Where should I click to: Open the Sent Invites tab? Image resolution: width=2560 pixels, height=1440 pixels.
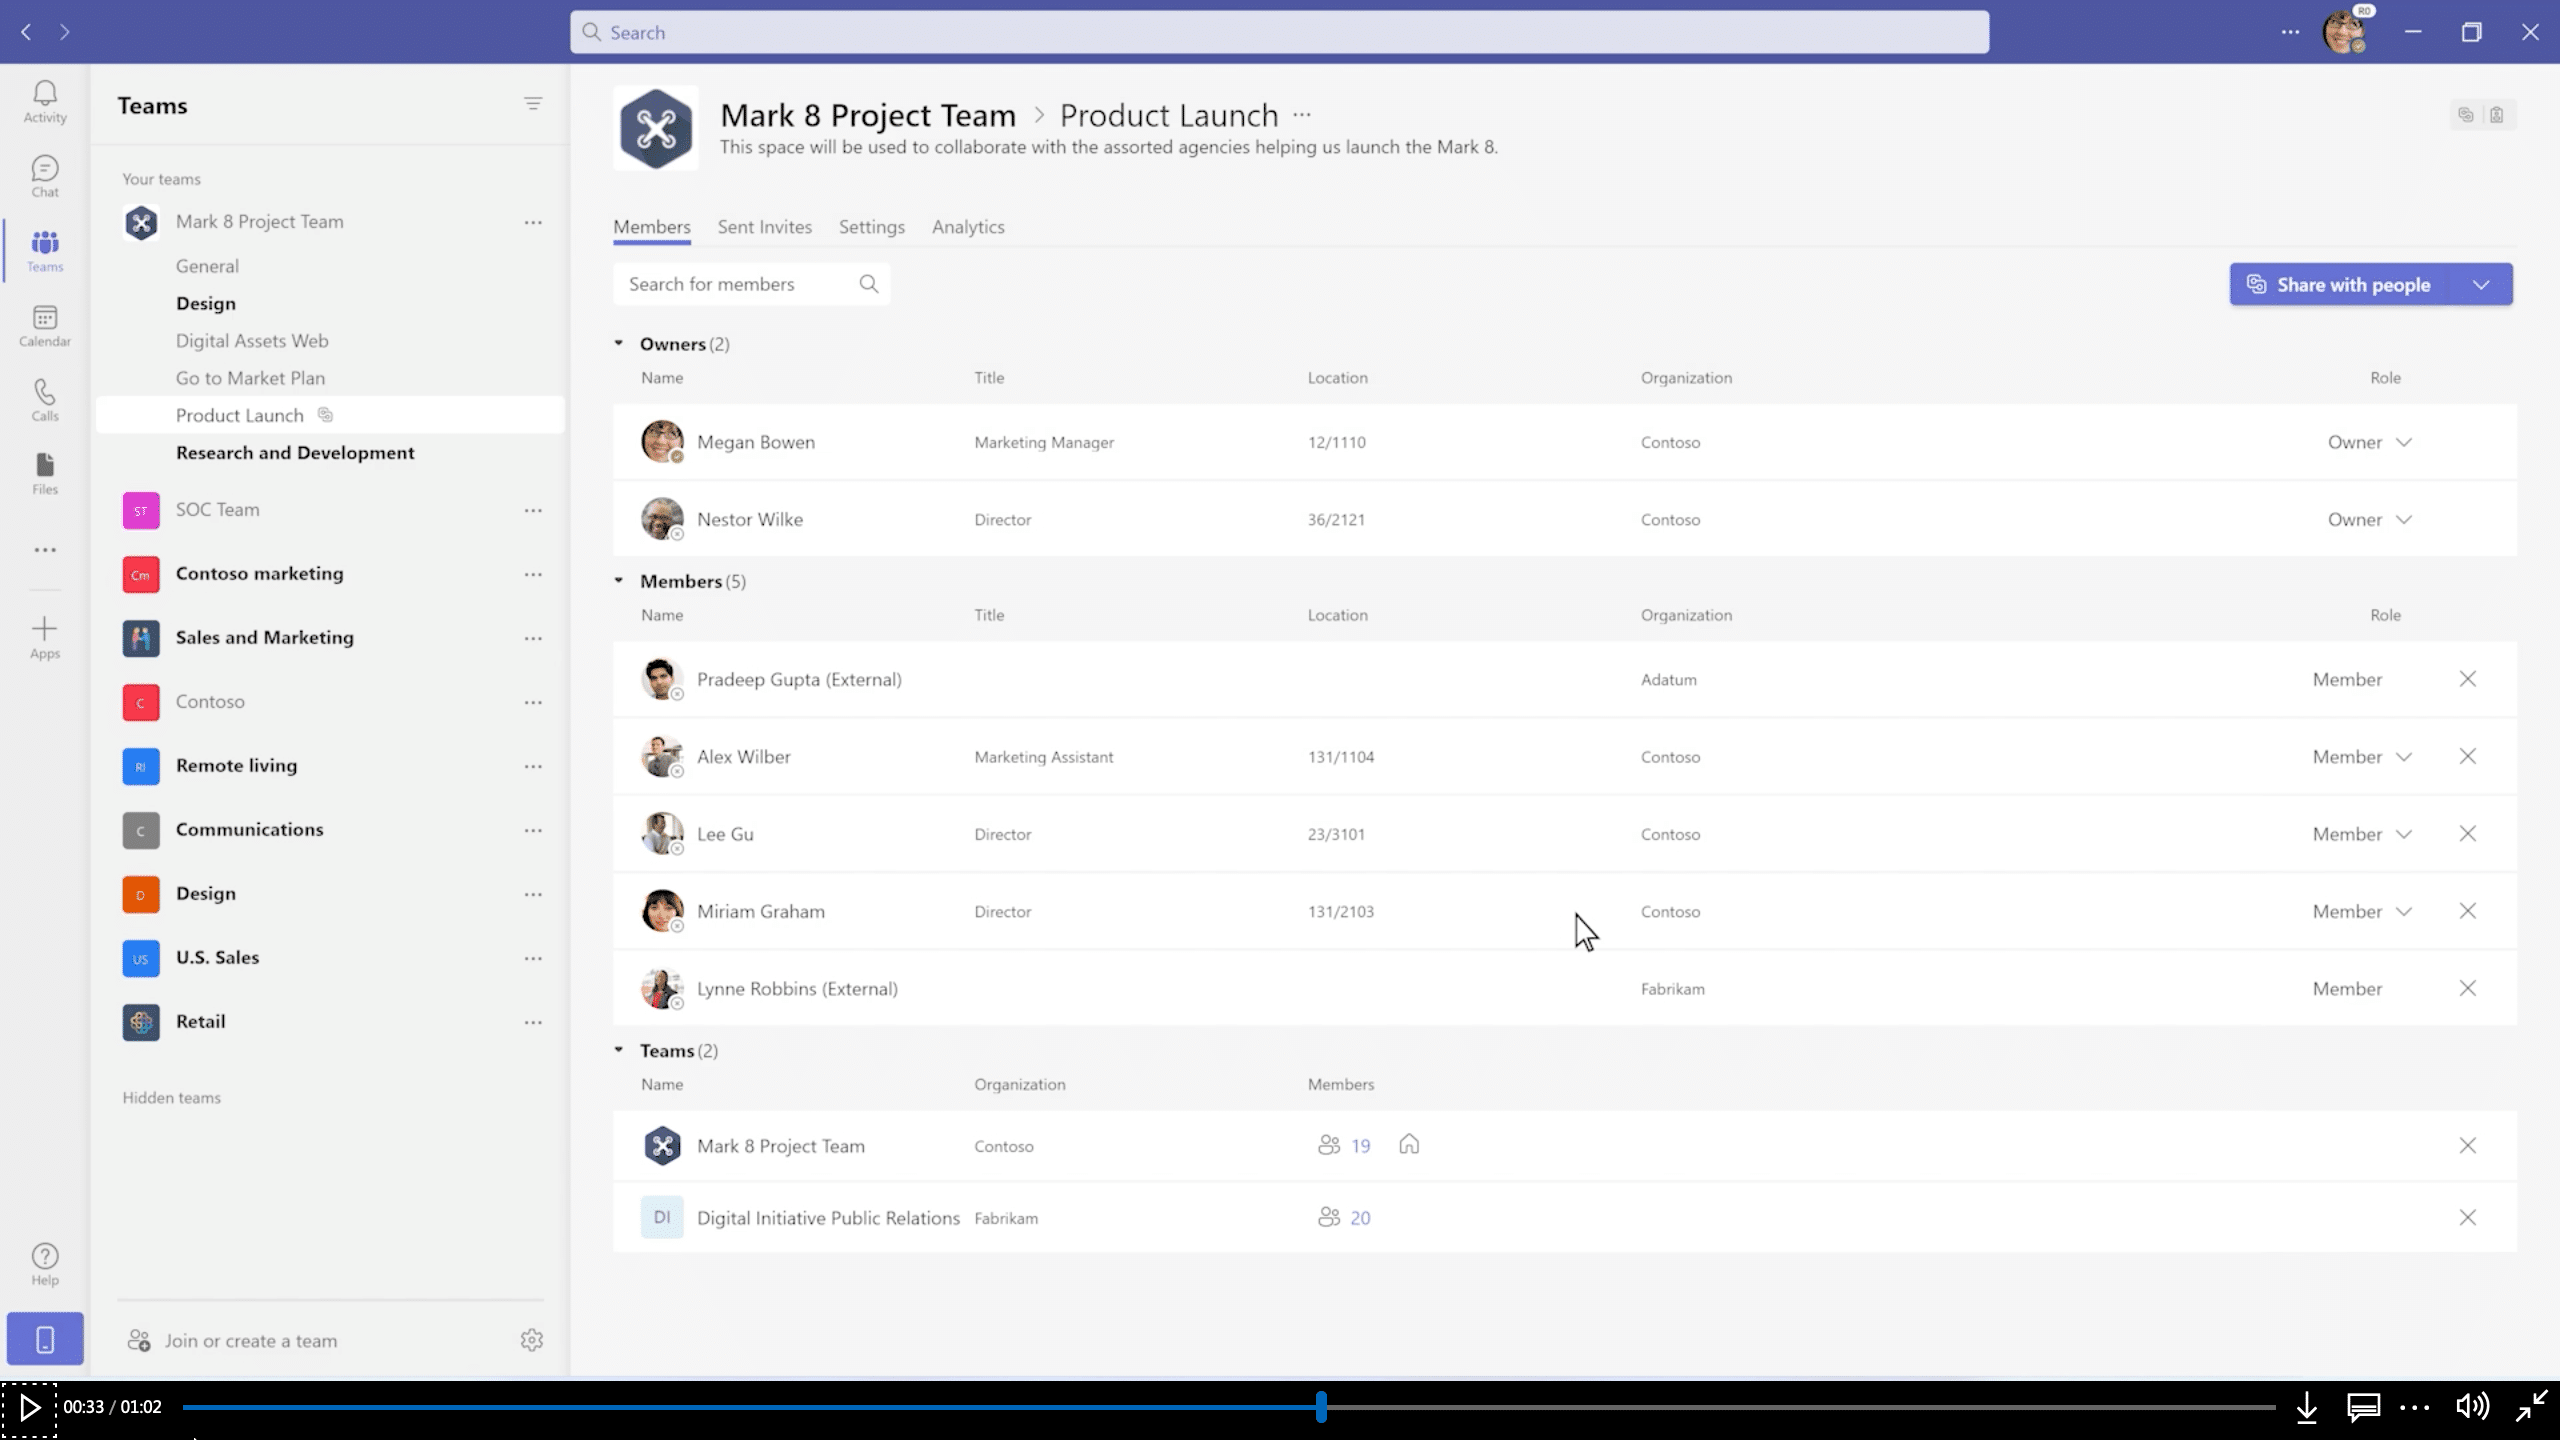[764, 227]
